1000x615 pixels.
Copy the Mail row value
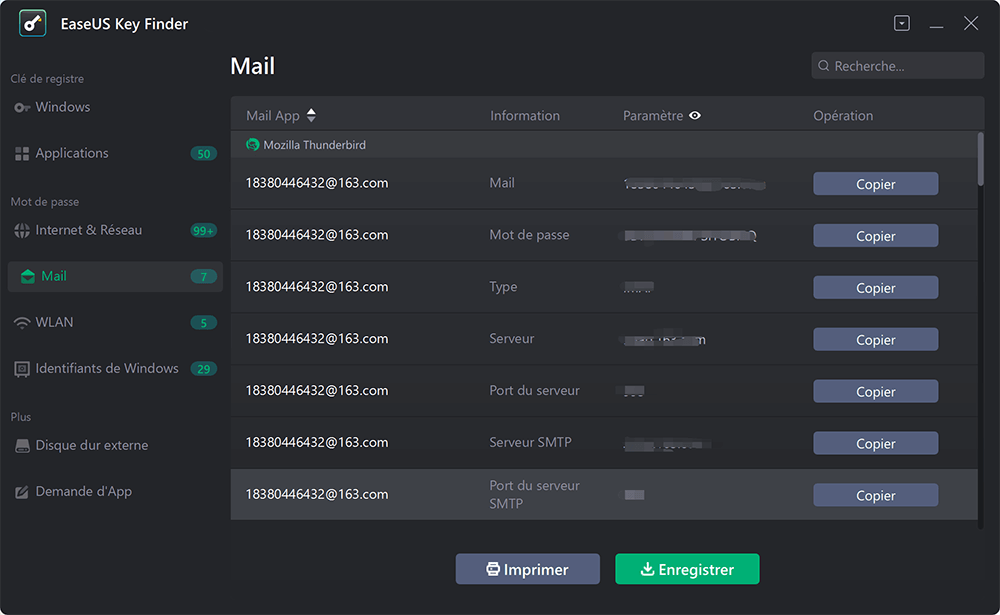pyautogui.click(x=875, y=184)
